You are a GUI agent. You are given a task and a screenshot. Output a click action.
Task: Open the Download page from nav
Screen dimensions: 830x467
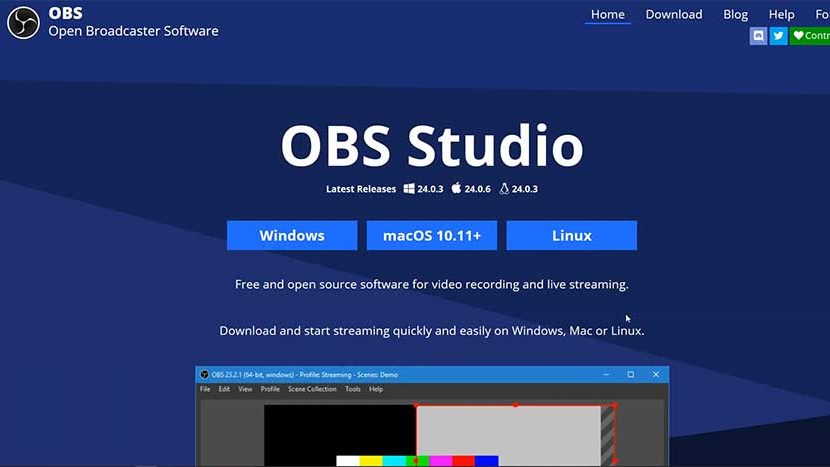674,14
